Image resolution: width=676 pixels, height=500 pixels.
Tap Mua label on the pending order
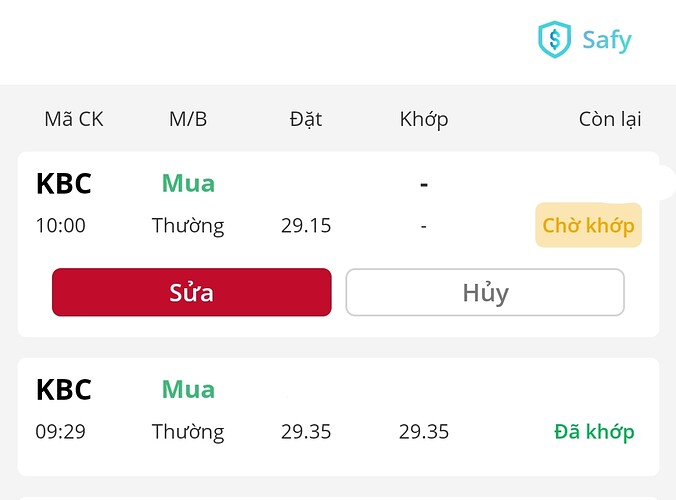pyautogui.click(x=188, y=184)
